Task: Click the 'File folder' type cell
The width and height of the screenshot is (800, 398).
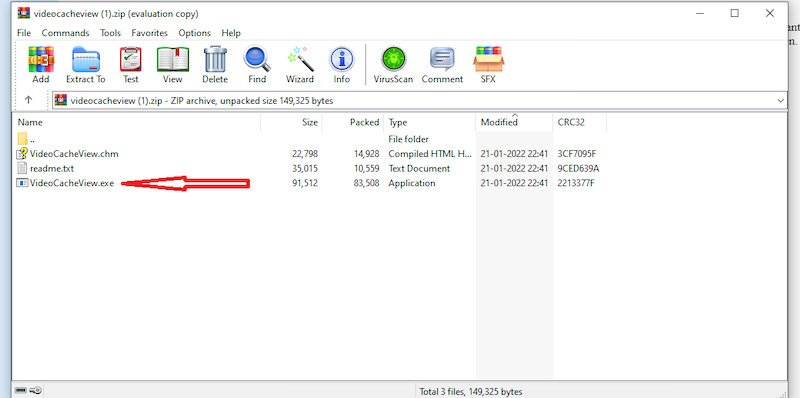Action: pos(408,139)
